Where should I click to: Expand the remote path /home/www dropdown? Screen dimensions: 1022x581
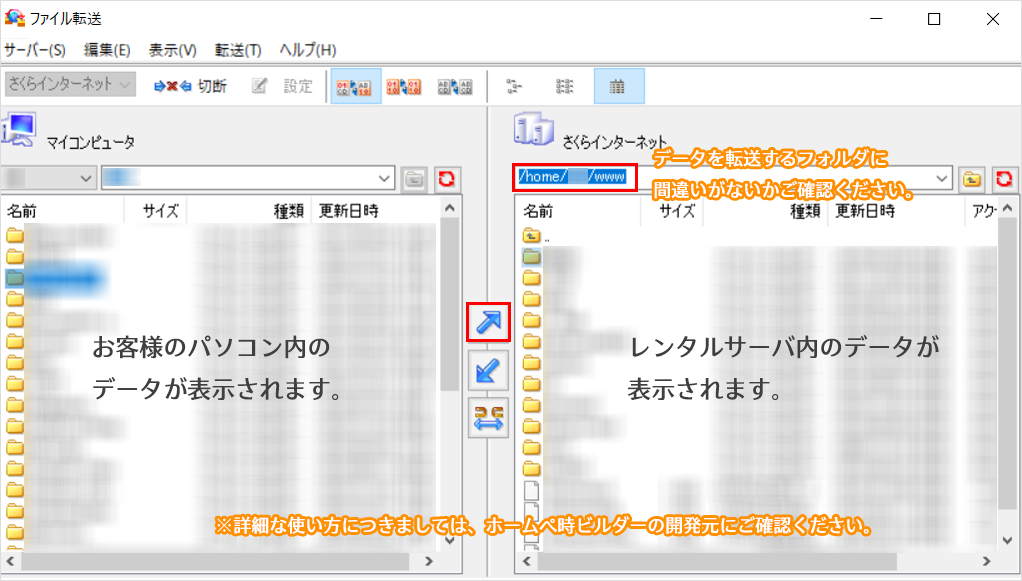[942, 178]
